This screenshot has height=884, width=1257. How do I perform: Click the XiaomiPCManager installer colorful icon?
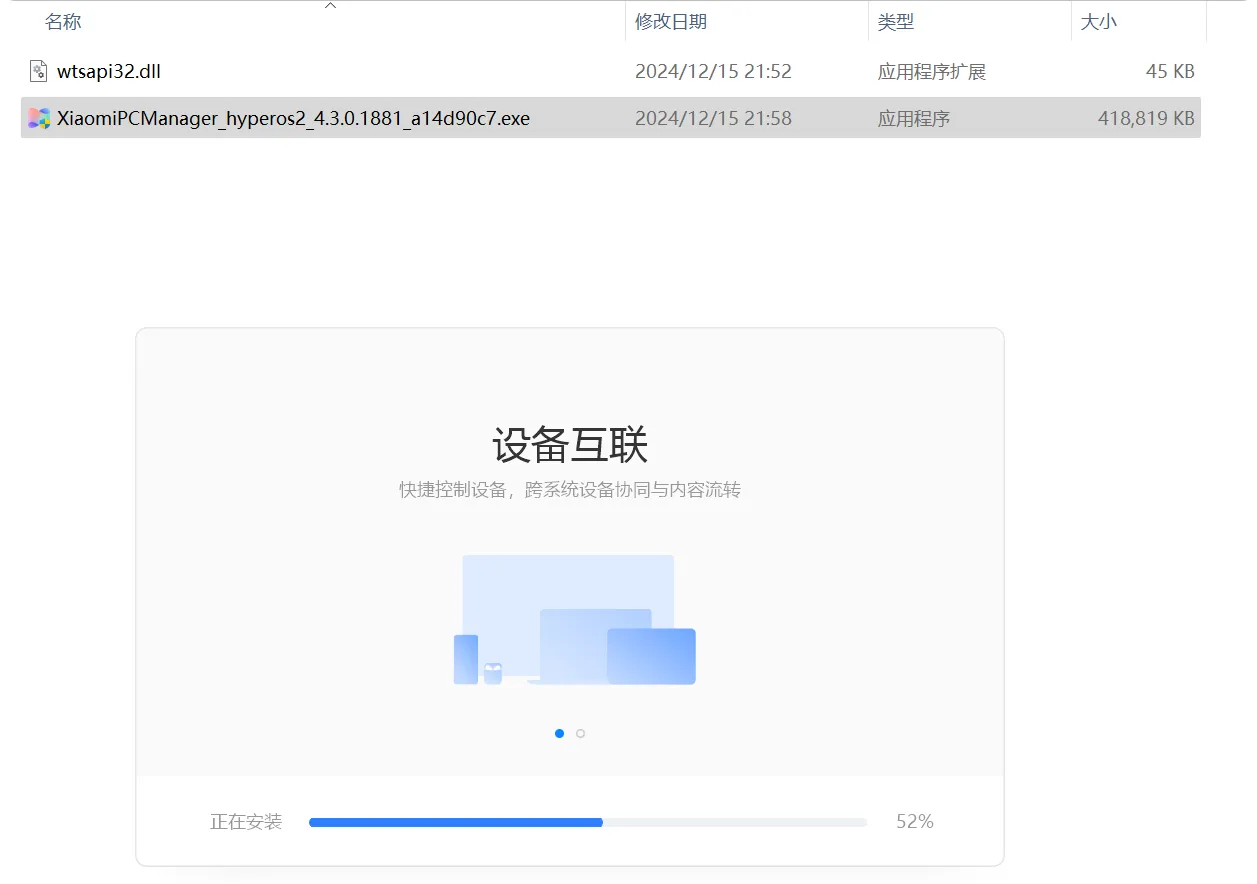(x=38, y=118)
